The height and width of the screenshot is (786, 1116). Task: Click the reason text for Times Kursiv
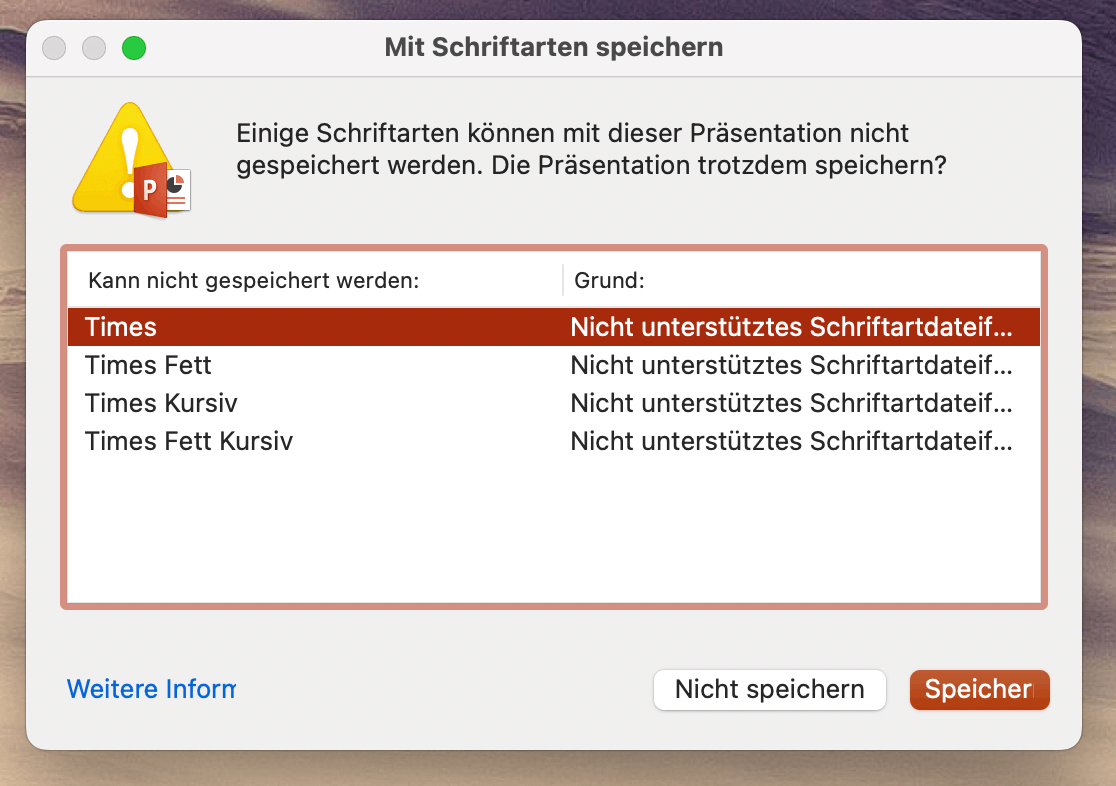pos(791,403)
